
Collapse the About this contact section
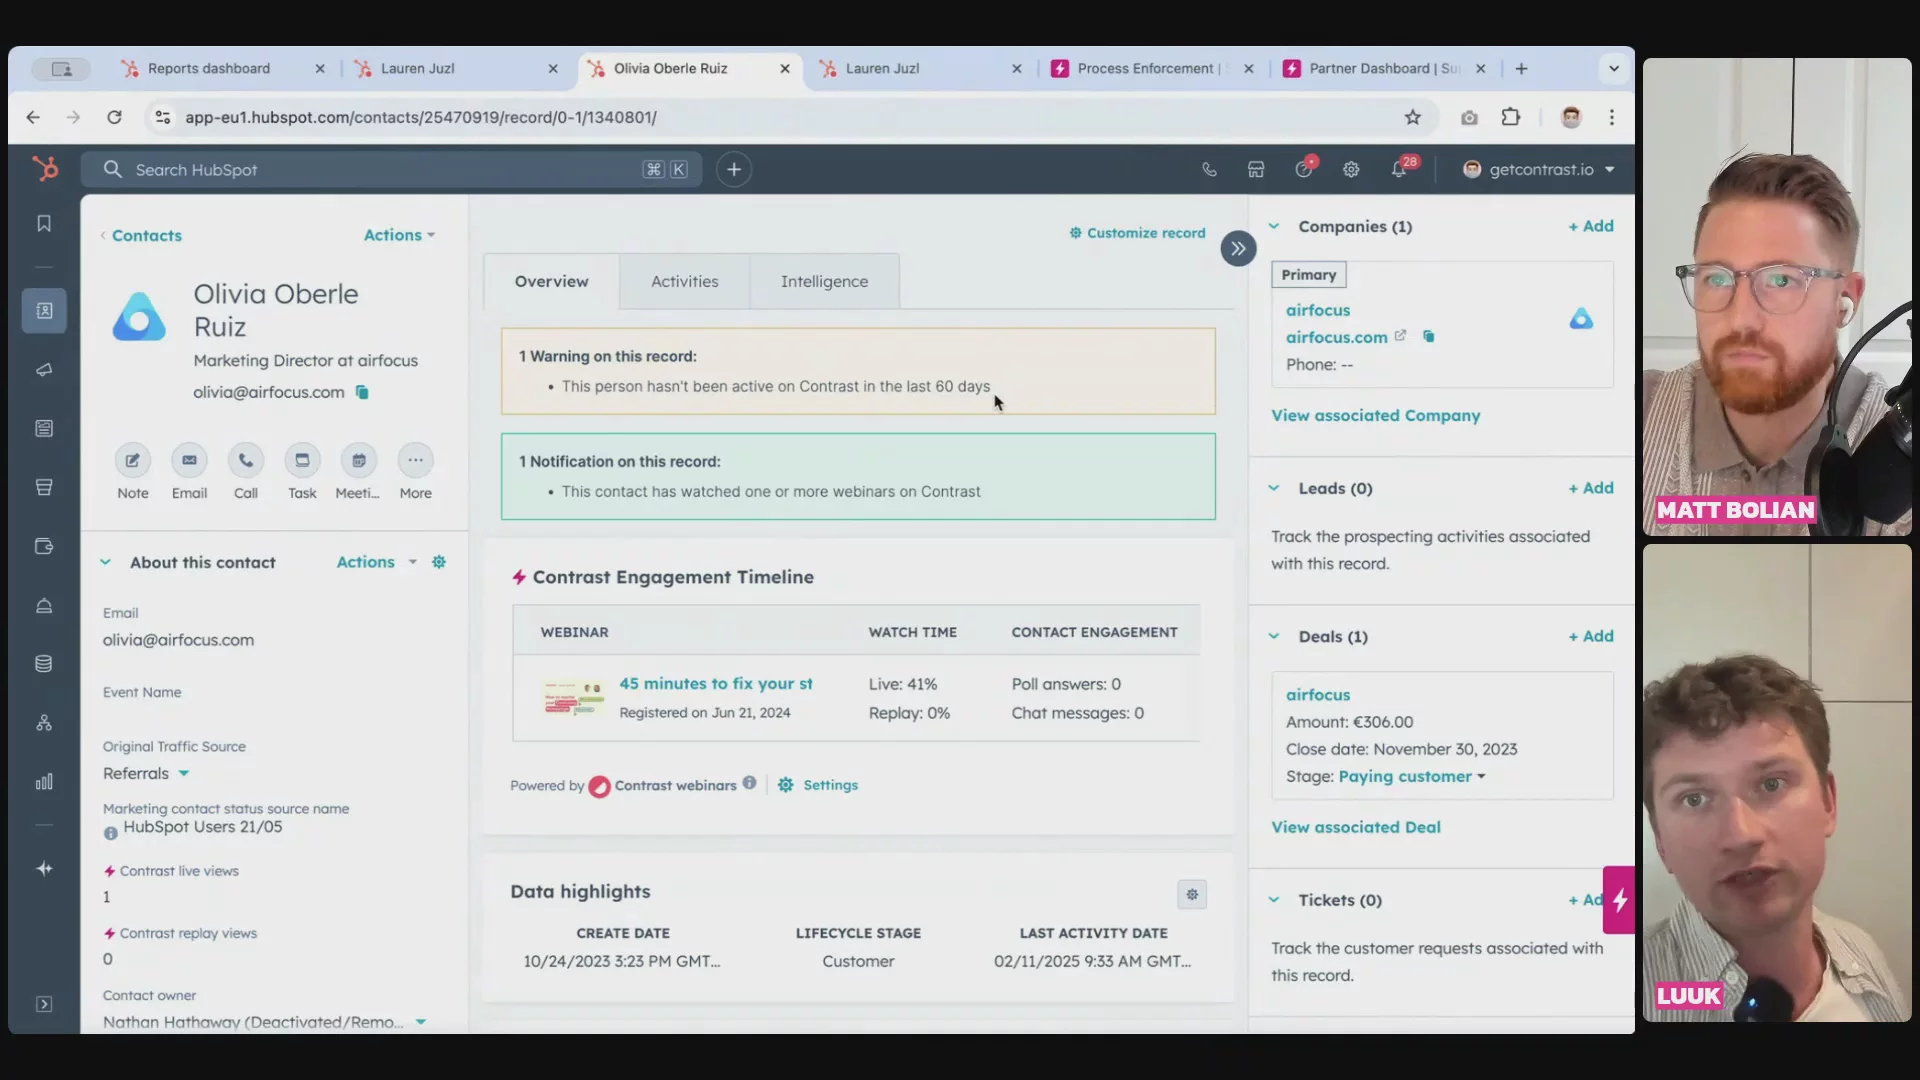point(105,563)
